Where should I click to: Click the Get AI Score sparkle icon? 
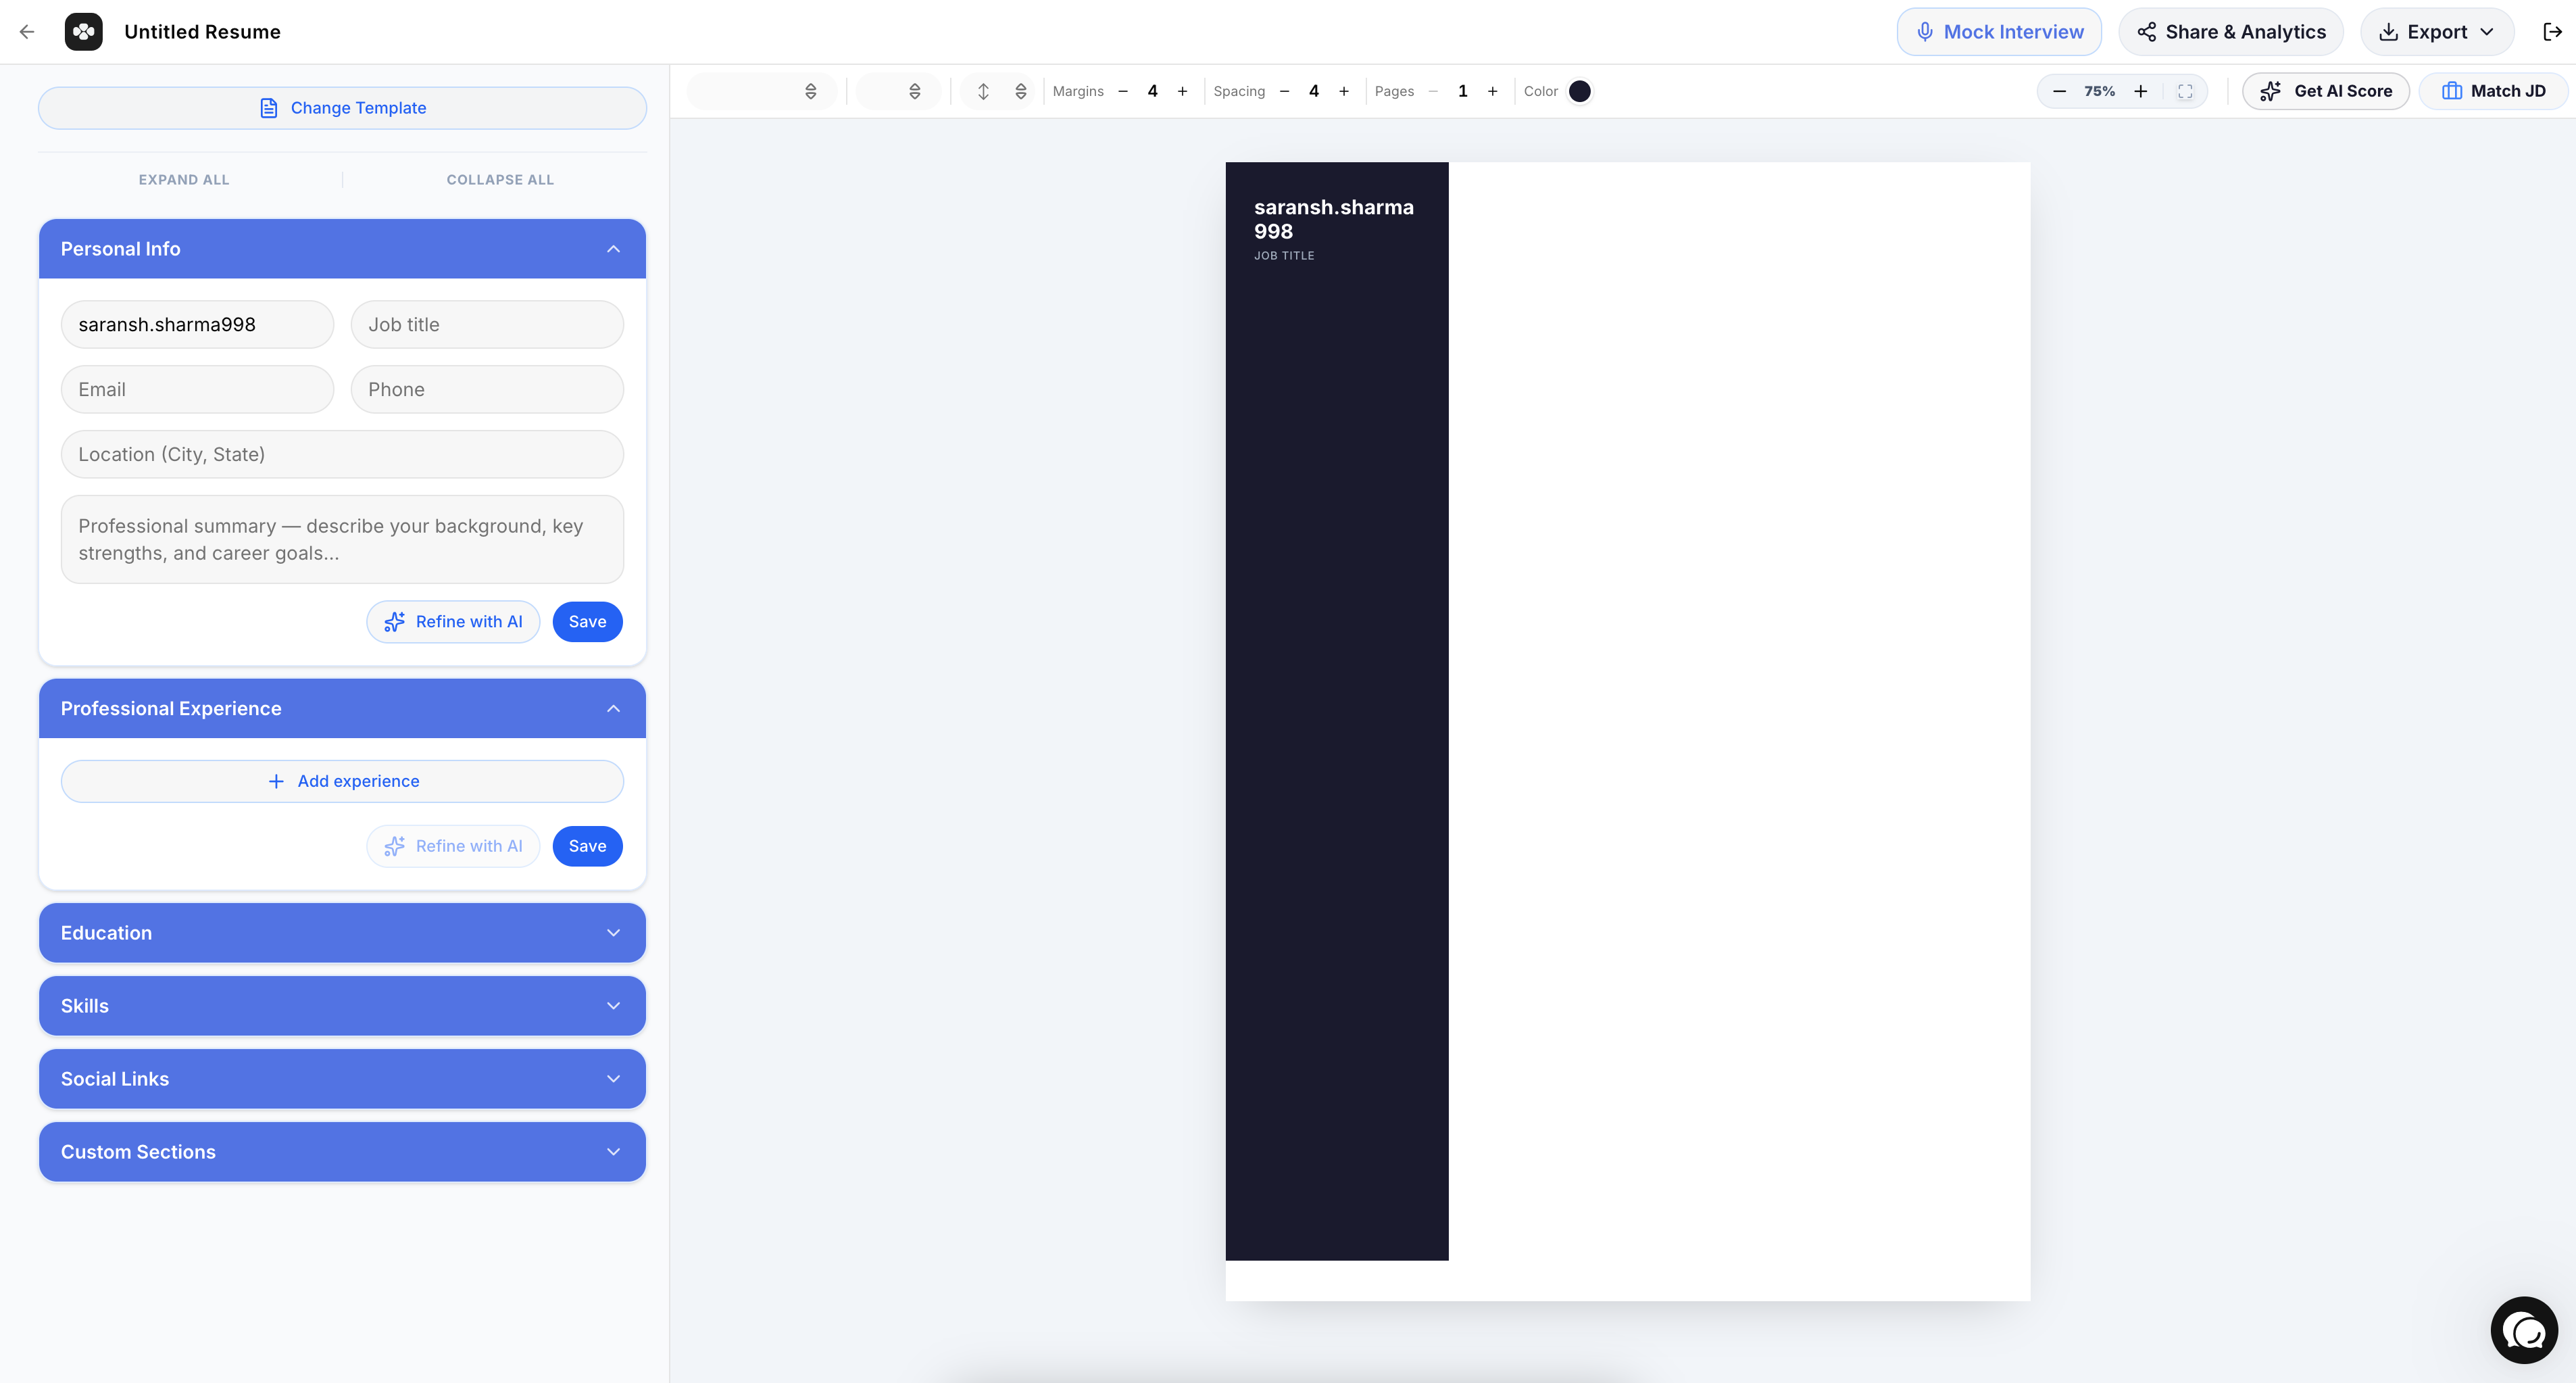coord(2270,90)
